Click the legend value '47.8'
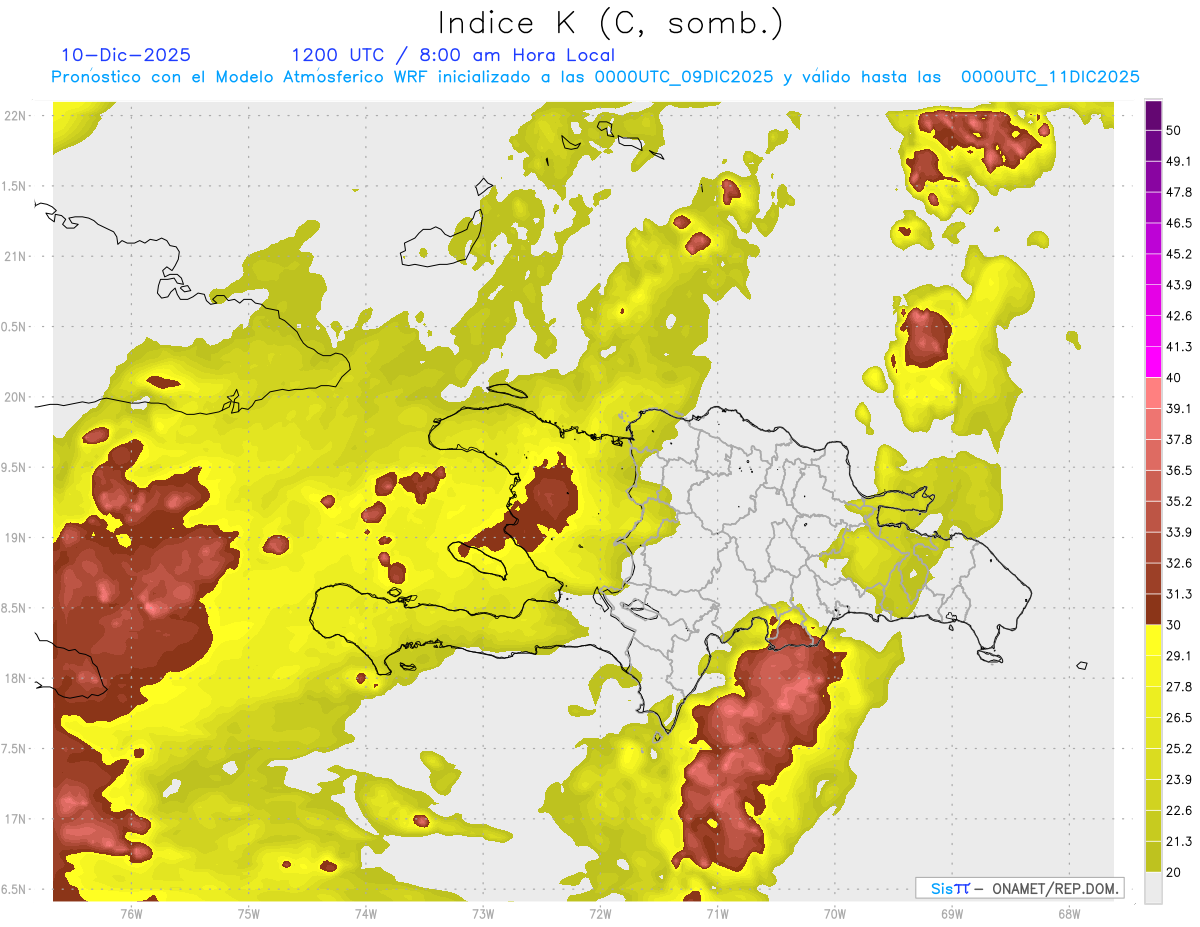 click(1180, 192)
